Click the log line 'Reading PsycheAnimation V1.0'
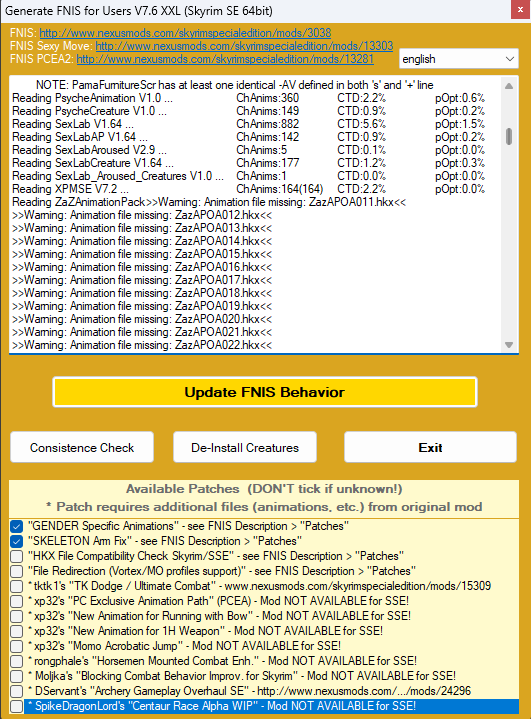531x719 pixels. 248,98
